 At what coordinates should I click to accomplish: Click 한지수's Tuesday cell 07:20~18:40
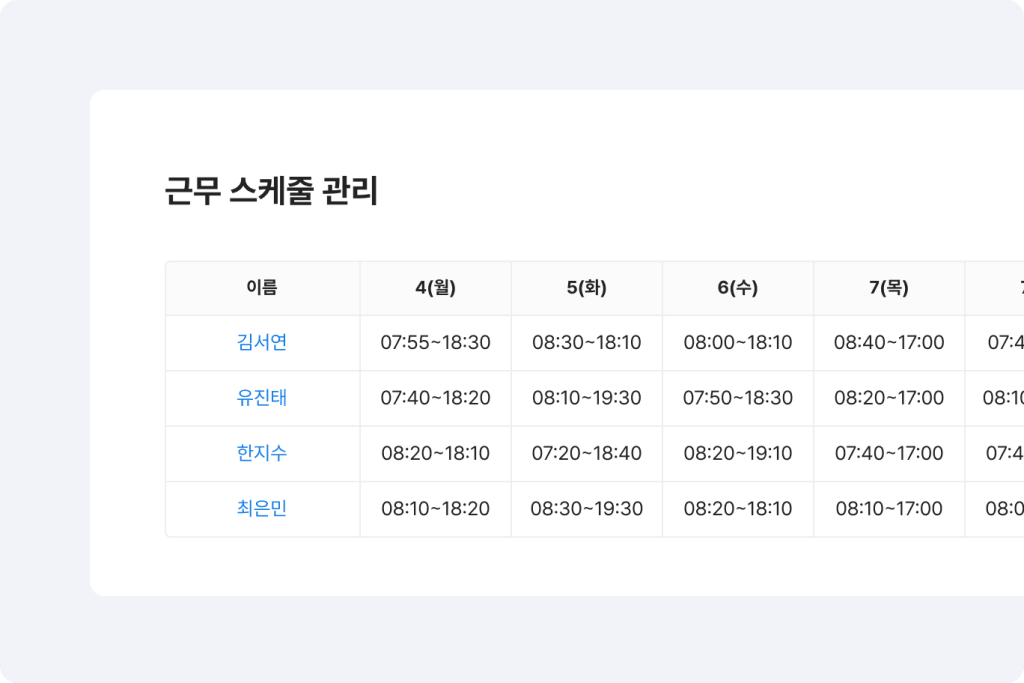click(x=586, y=453)
